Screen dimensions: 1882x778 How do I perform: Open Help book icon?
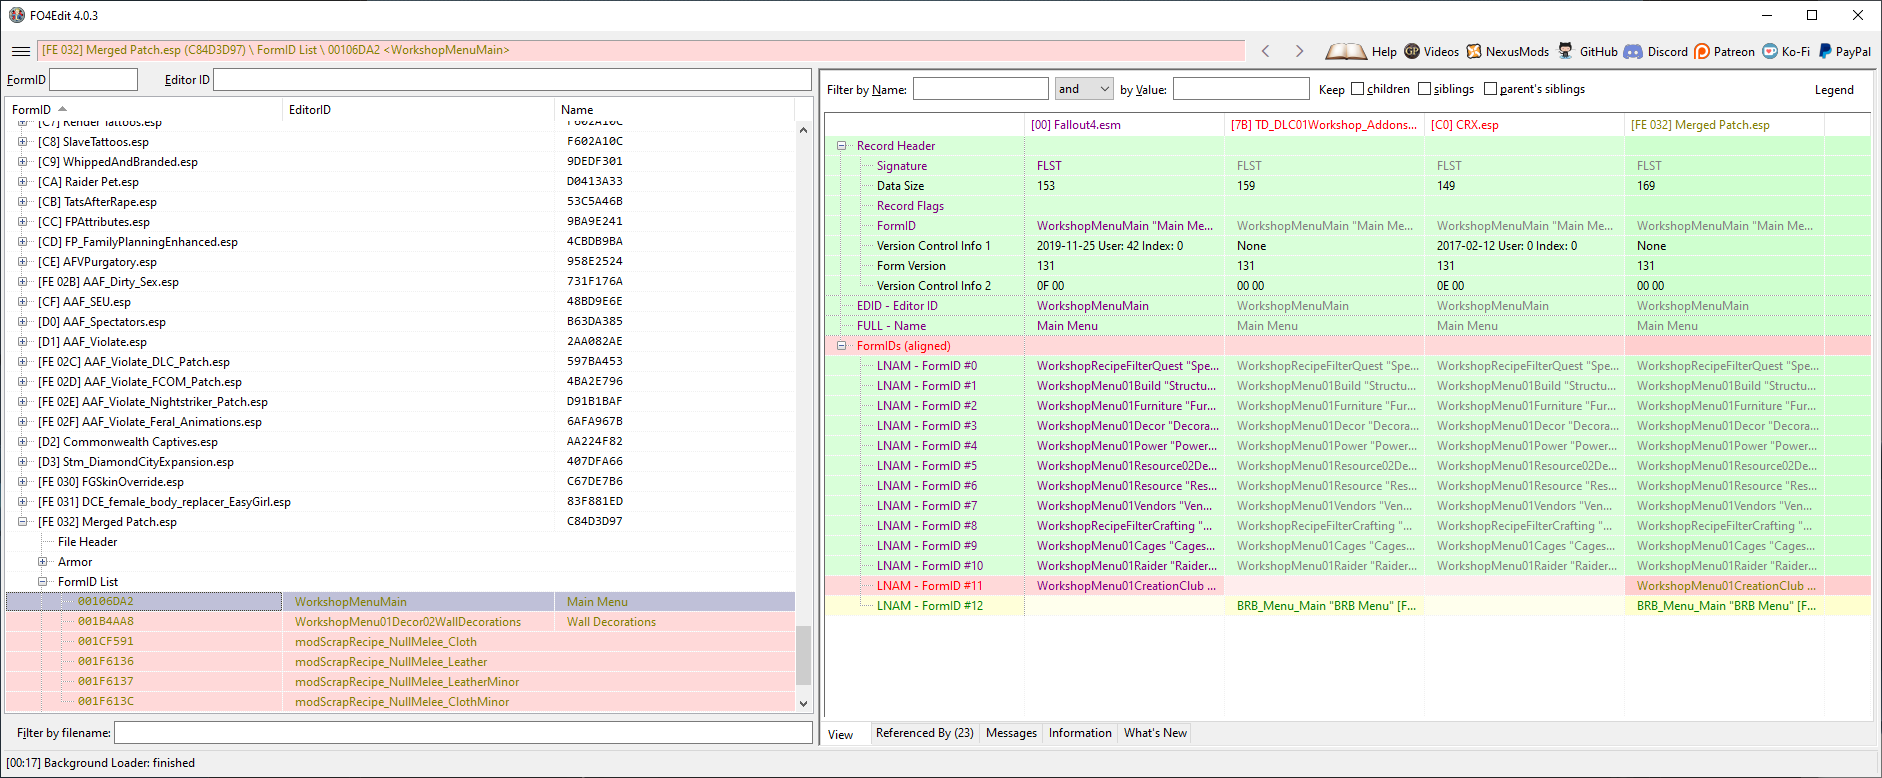[x=1346, y=51]
